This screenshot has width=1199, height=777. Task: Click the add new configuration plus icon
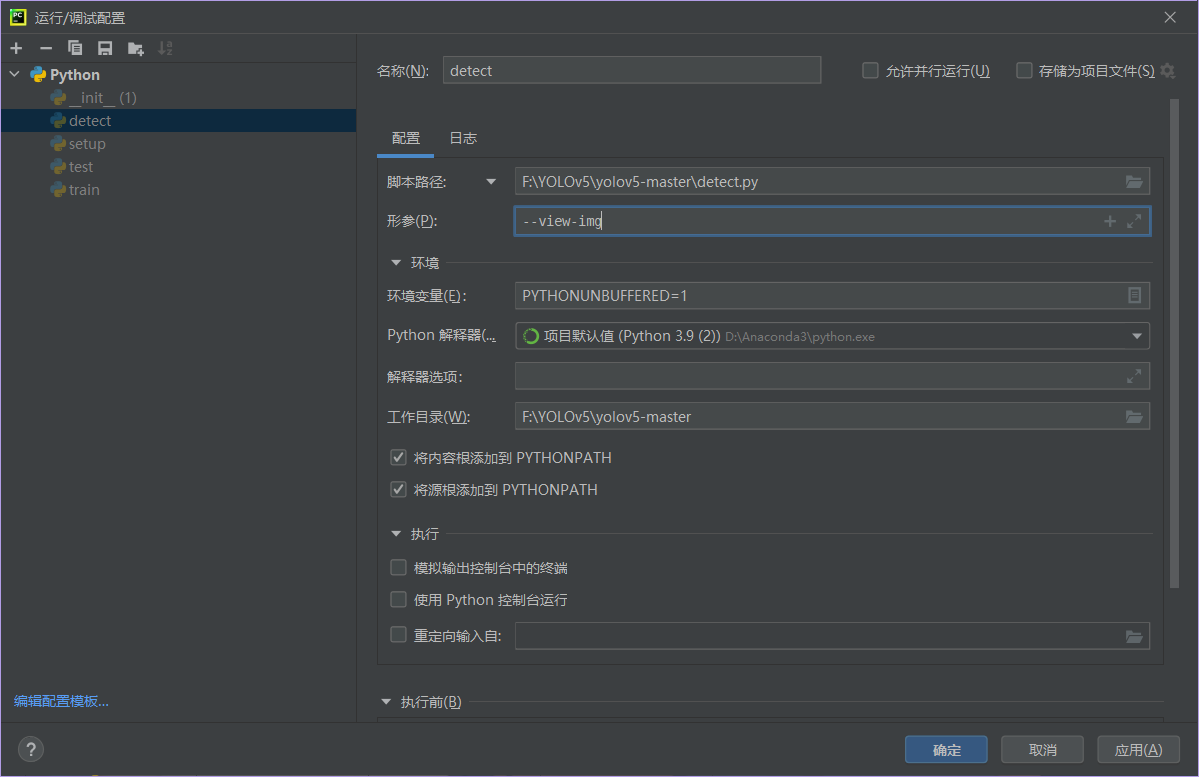[16, 48]
